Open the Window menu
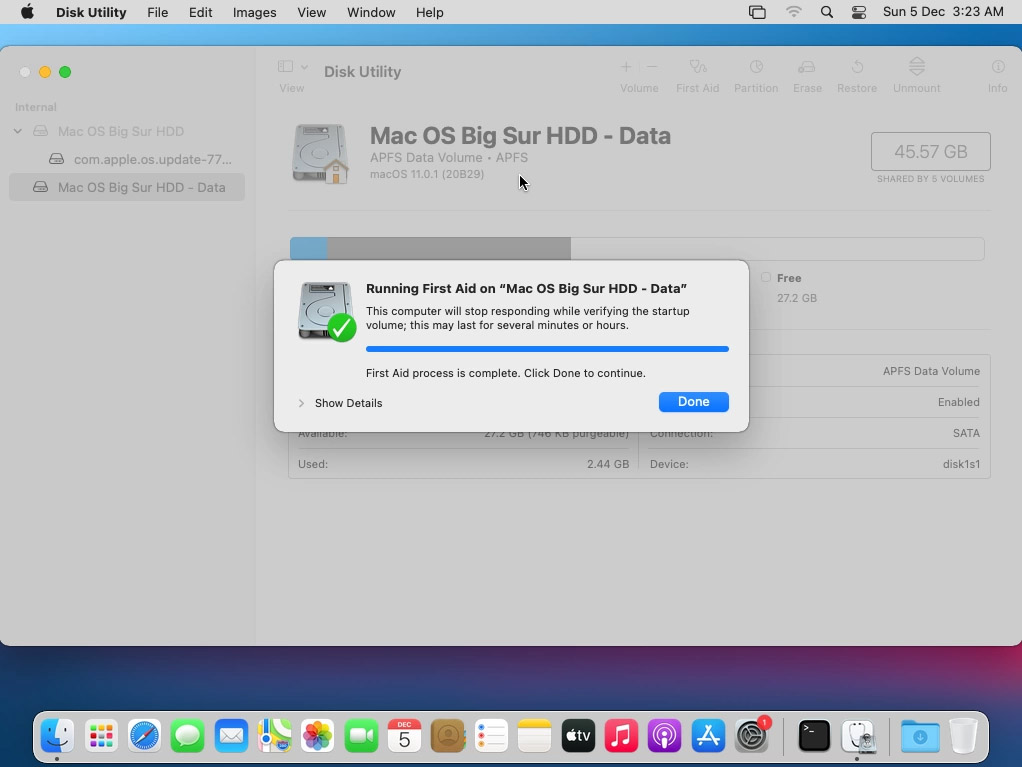This screenshot has height=767, width=1022. [x=371, y=12]
